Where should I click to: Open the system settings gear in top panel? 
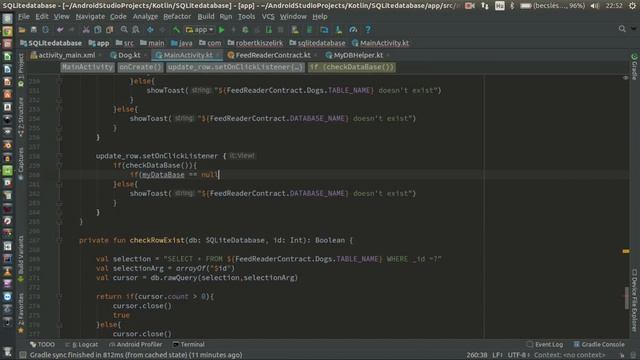tap(633, 6)
